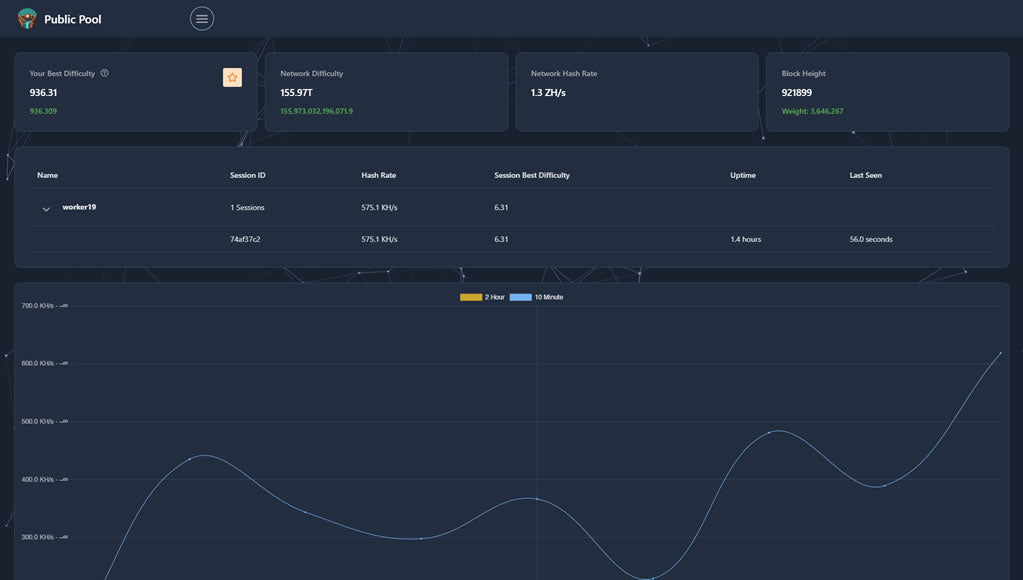Click the Public Pool logo icon
This screenshot has width=1023, height=580.
click(x=27, y=18)
